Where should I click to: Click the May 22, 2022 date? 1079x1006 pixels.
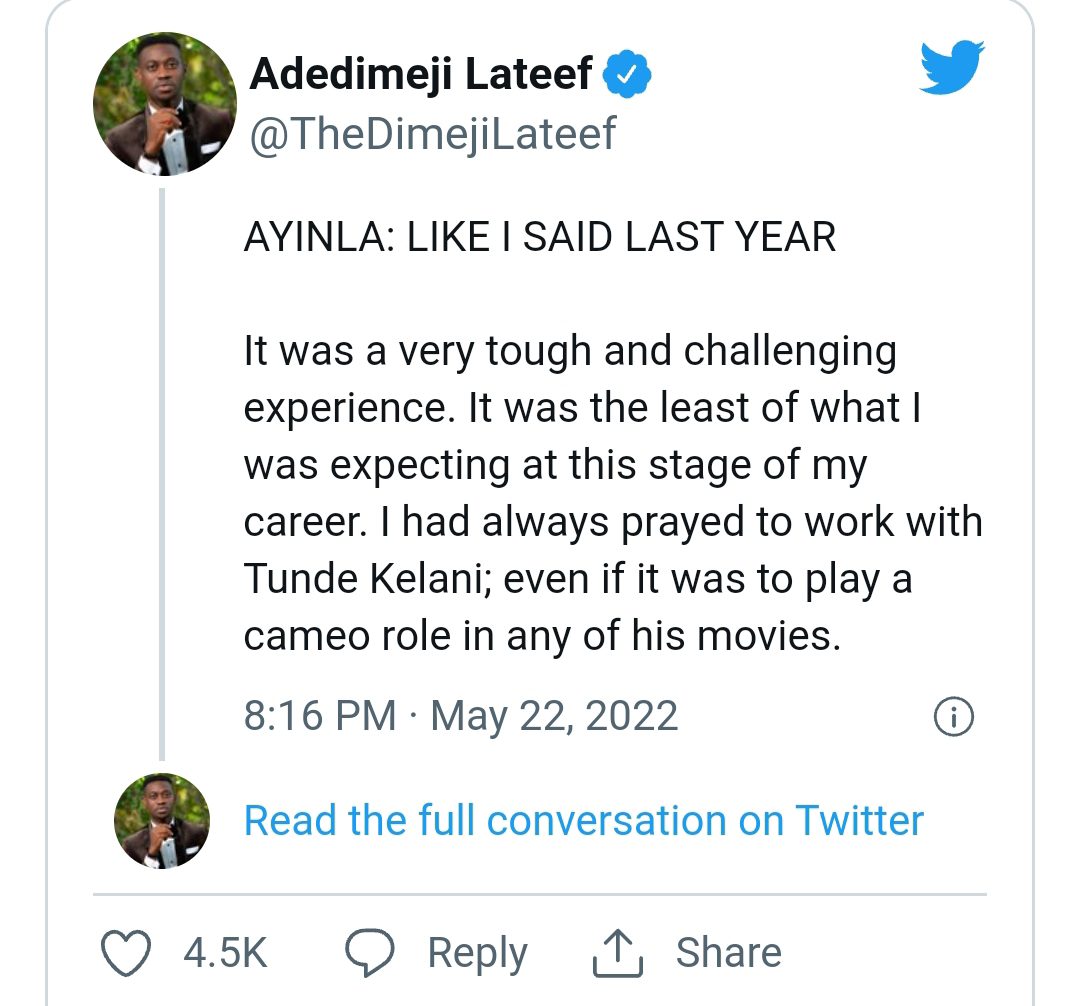click(554, 716)
